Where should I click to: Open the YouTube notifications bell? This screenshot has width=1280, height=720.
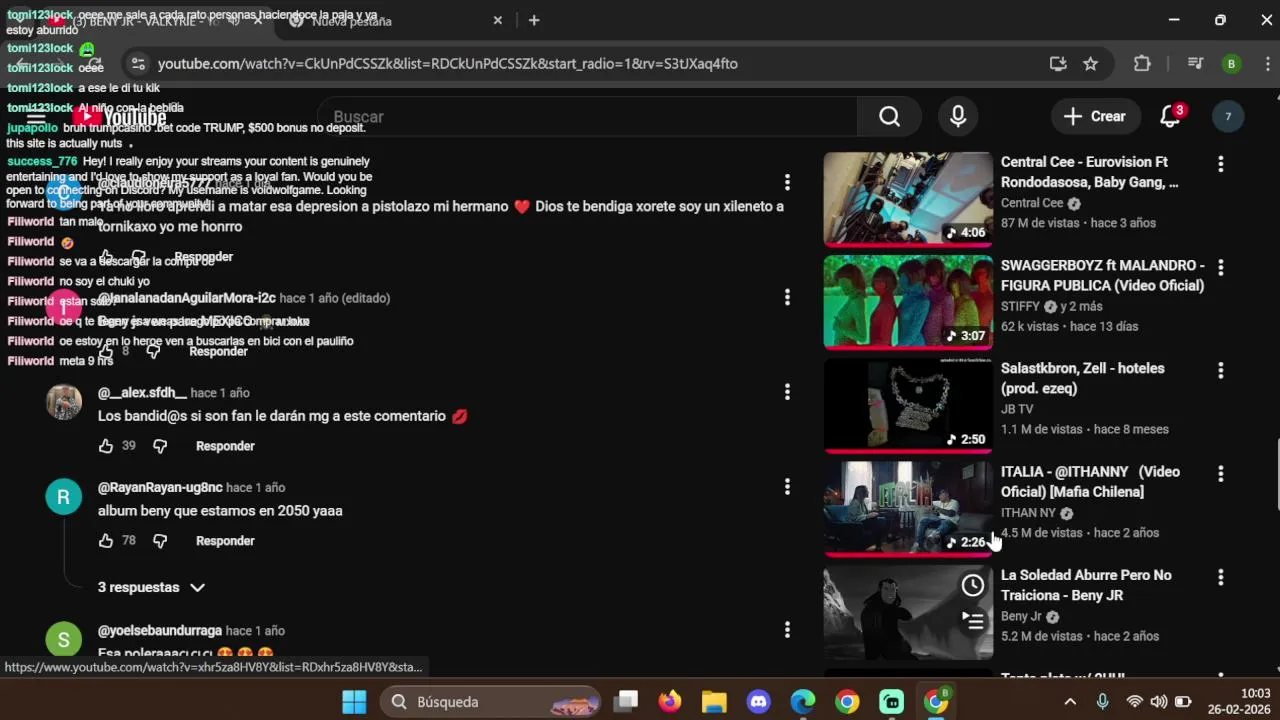[x=1171, y=116]
